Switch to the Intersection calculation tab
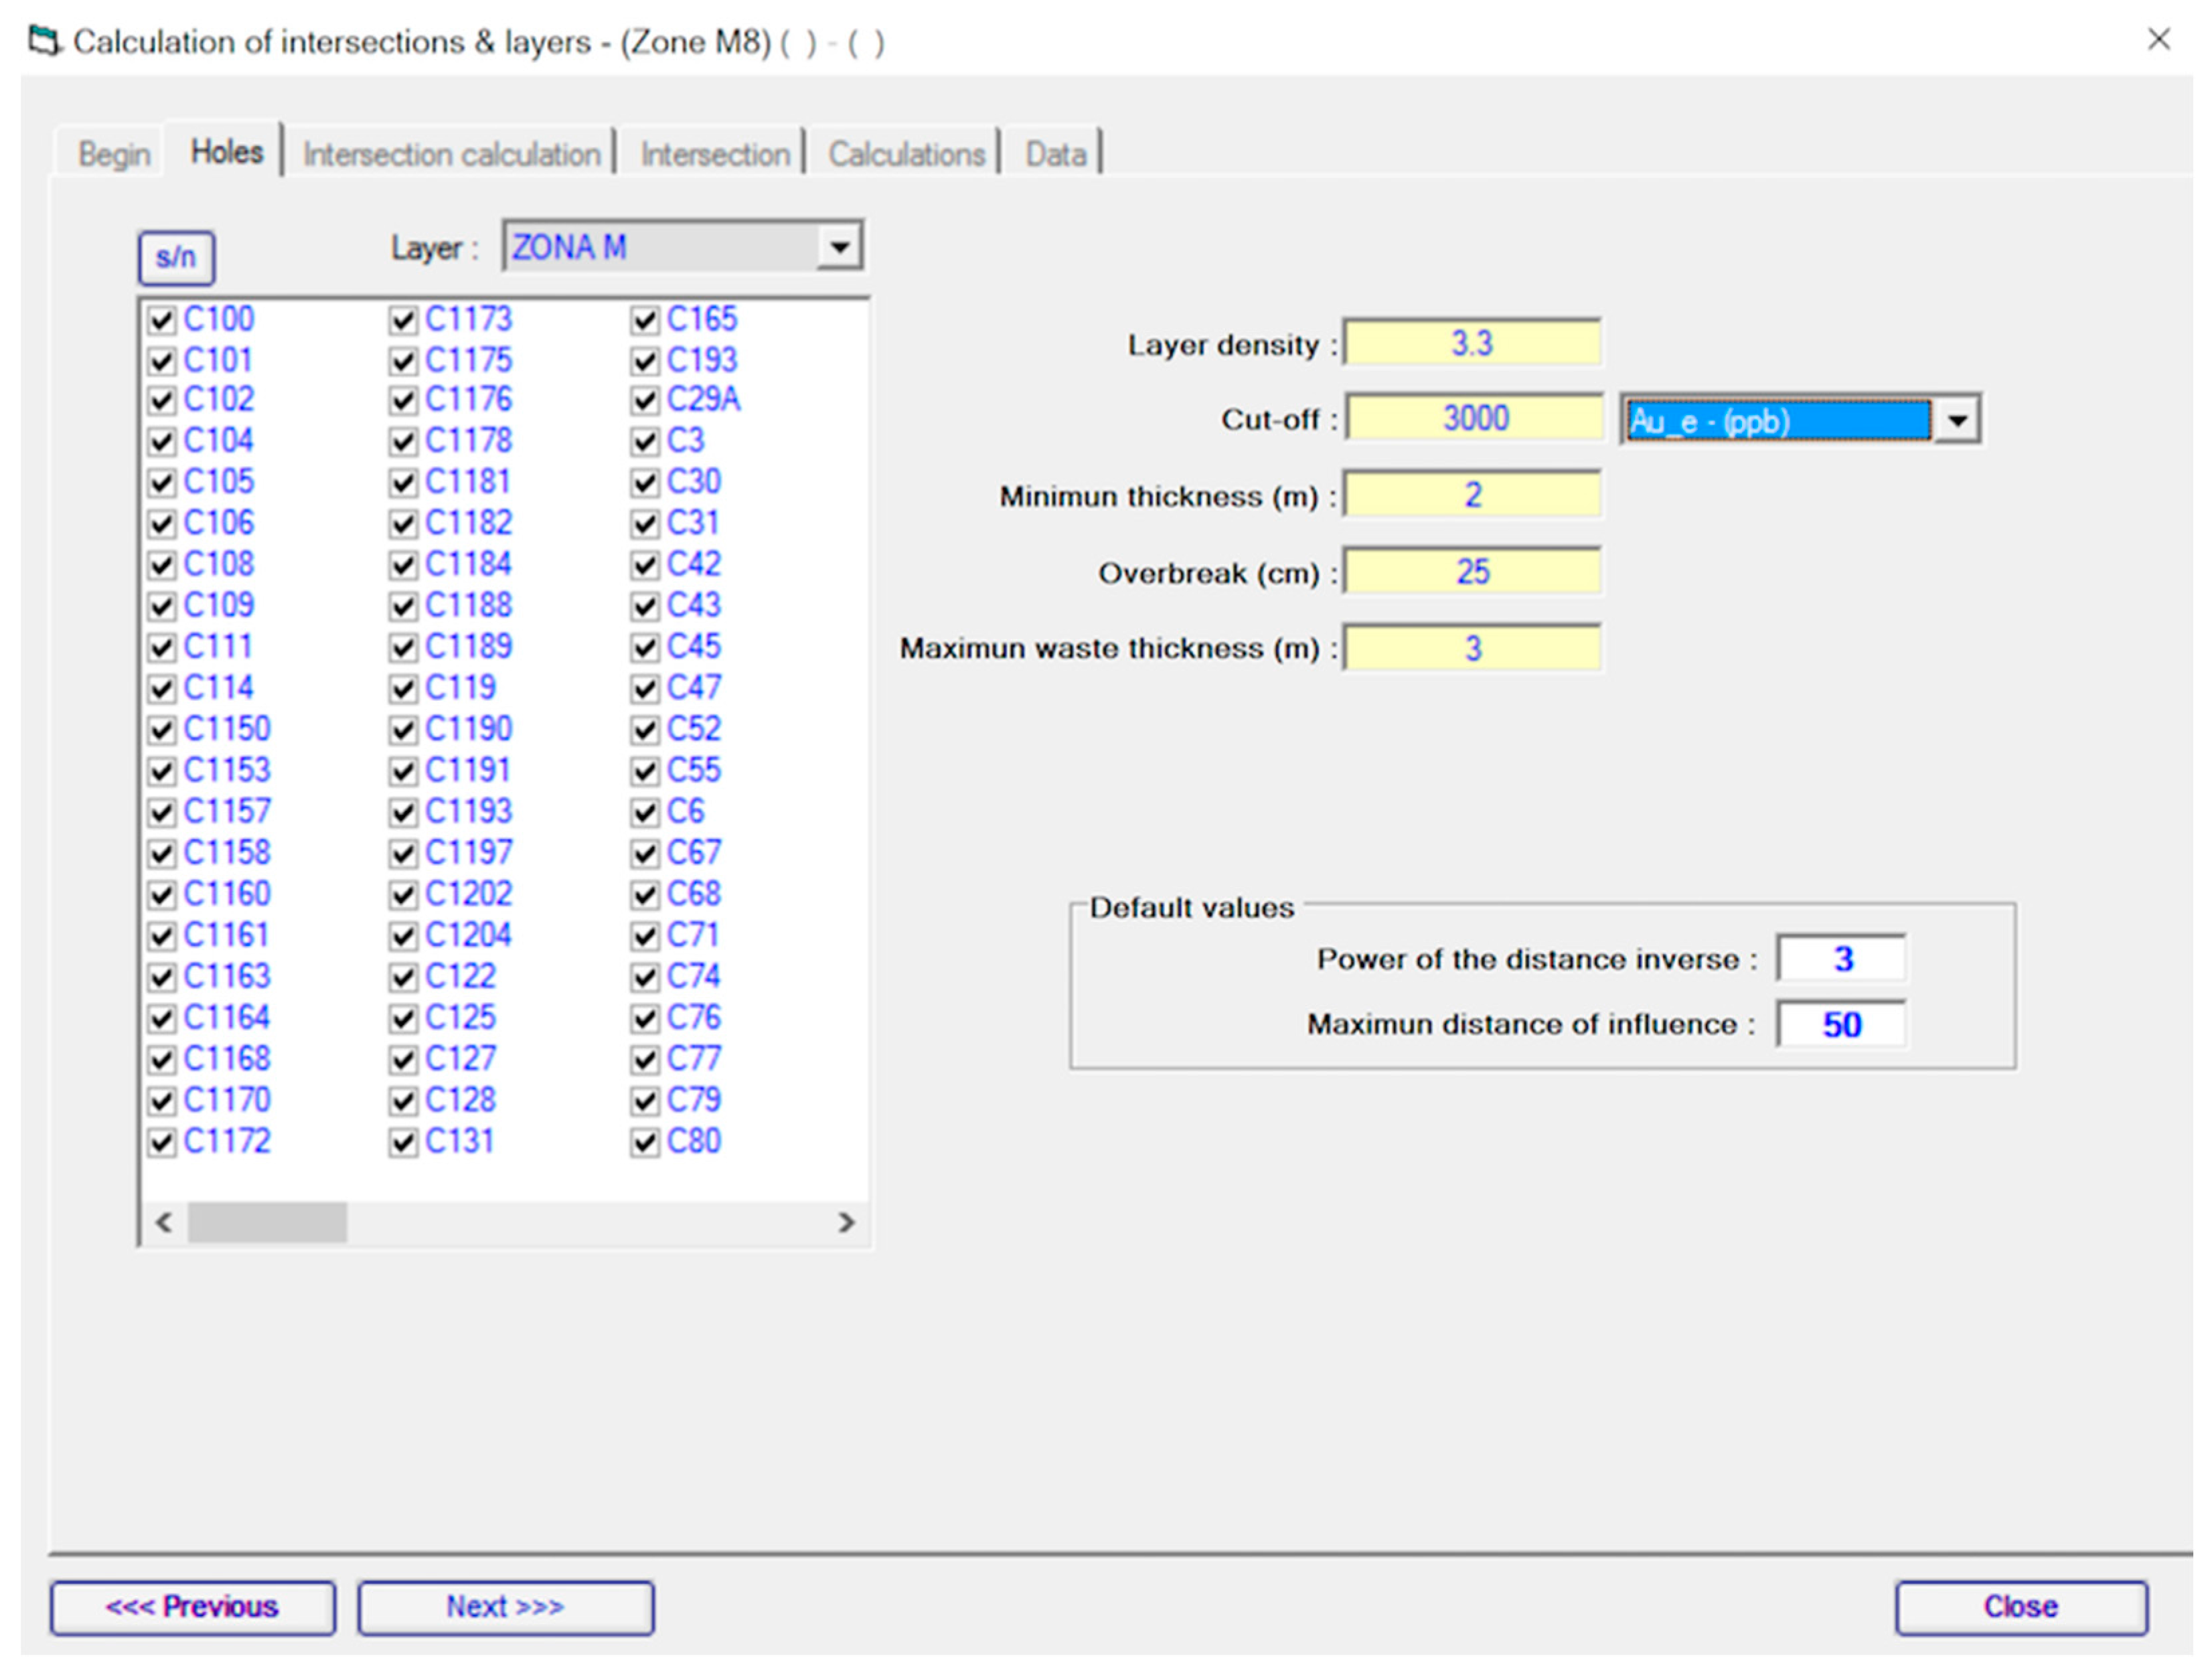Image resolution: width=2212 pixels, height=1677 pixels. (451, 154)
